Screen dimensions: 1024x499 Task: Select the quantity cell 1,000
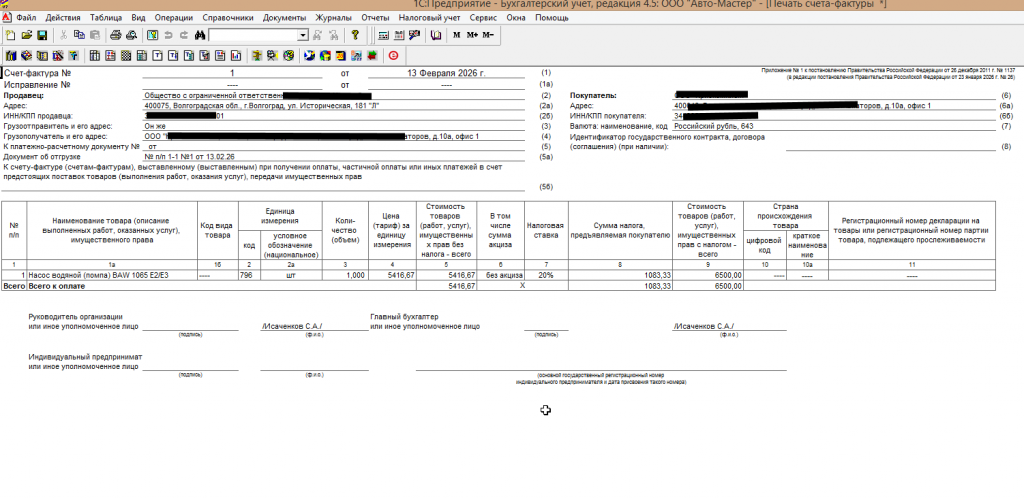point(345,276)
